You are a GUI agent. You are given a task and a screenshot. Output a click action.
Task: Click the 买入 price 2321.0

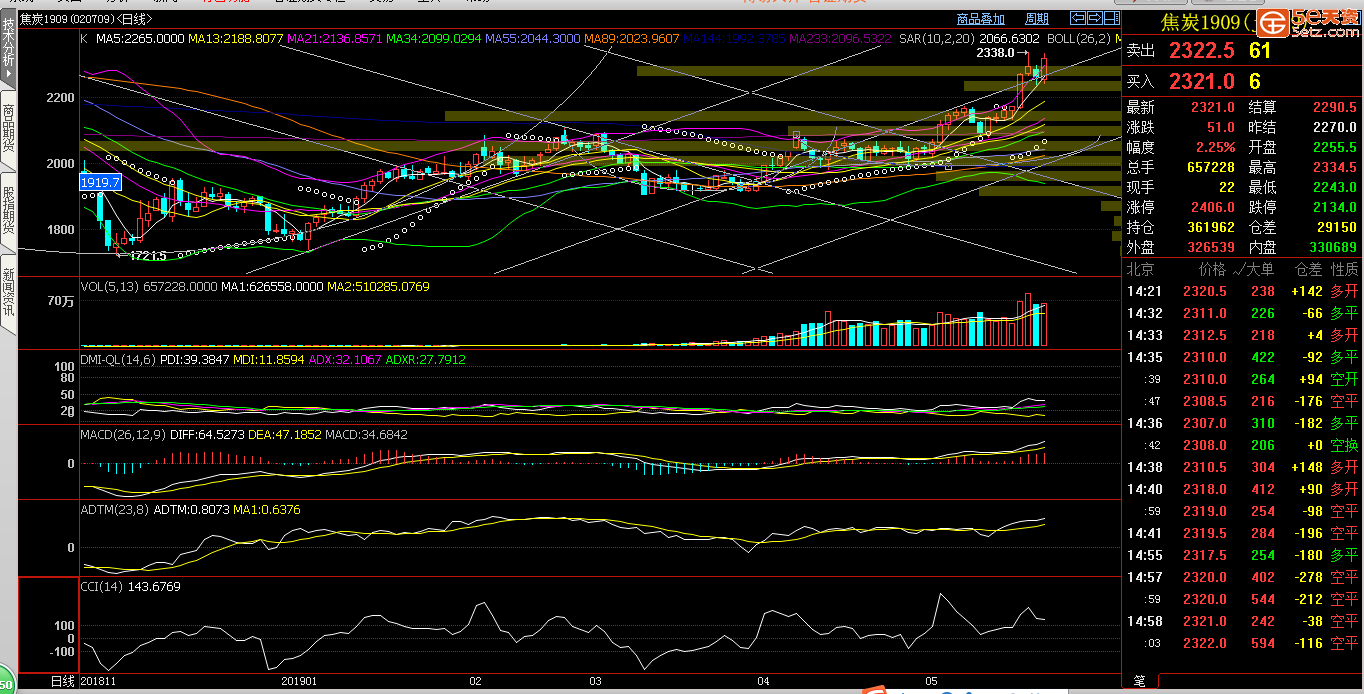(x=1202, y=82)
